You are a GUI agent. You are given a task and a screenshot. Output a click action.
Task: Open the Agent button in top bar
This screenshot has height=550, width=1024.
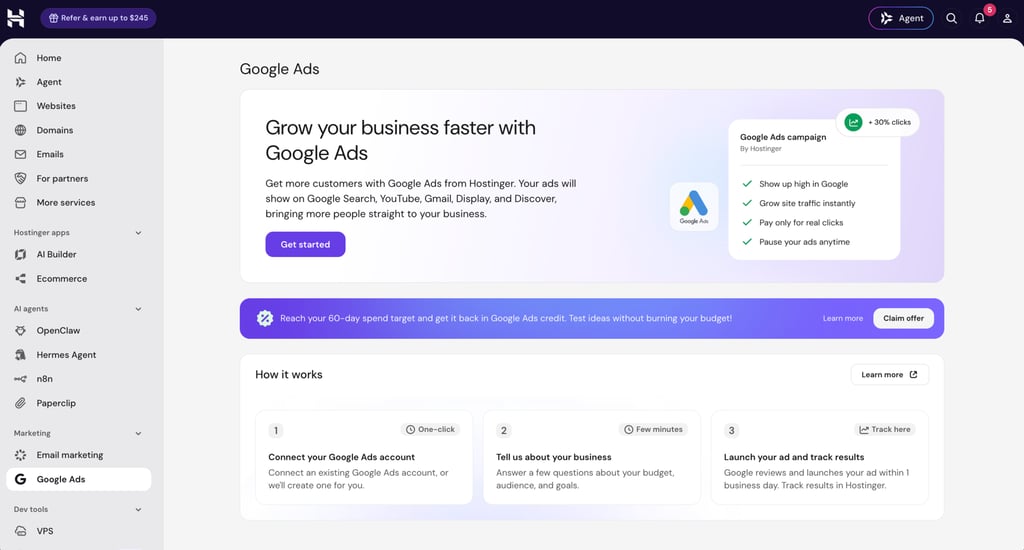click(901, 18)
